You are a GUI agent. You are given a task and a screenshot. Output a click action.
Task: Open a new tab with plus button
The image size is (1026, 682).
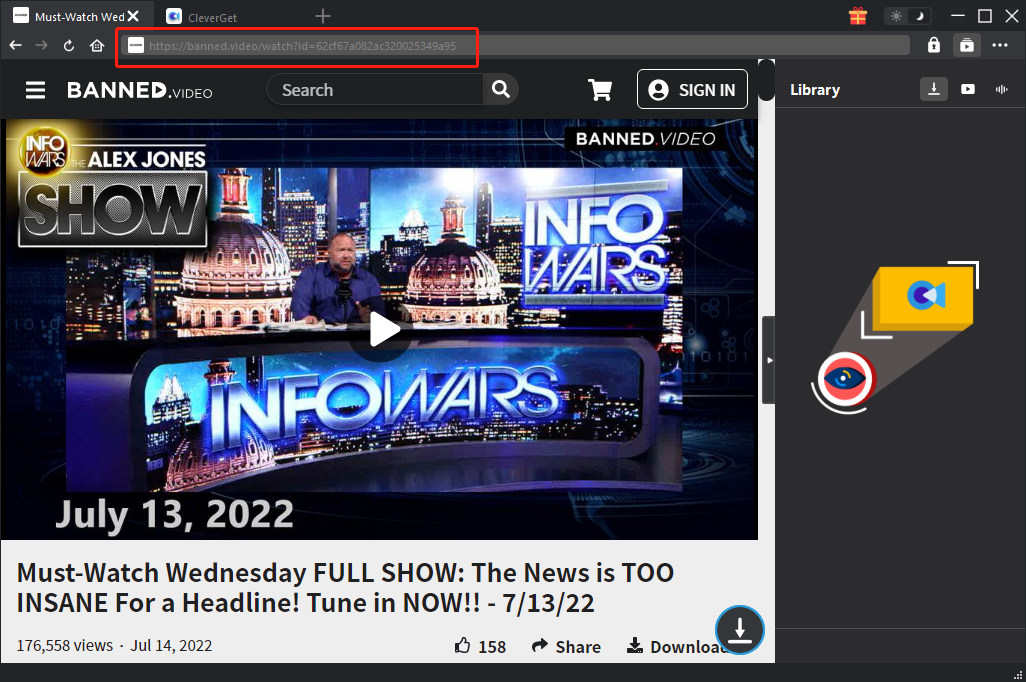(x=322, y=16)
